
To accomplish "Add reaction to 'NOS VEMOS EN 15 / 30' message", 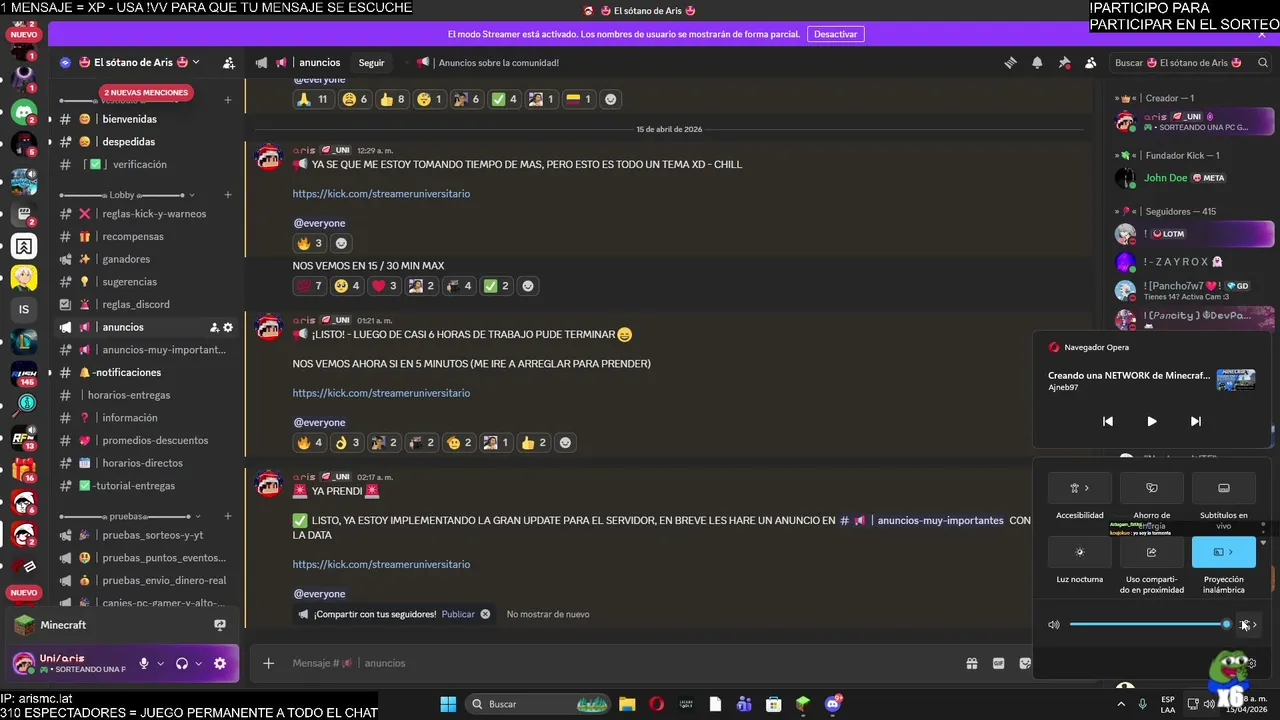I will coord(528,286).
